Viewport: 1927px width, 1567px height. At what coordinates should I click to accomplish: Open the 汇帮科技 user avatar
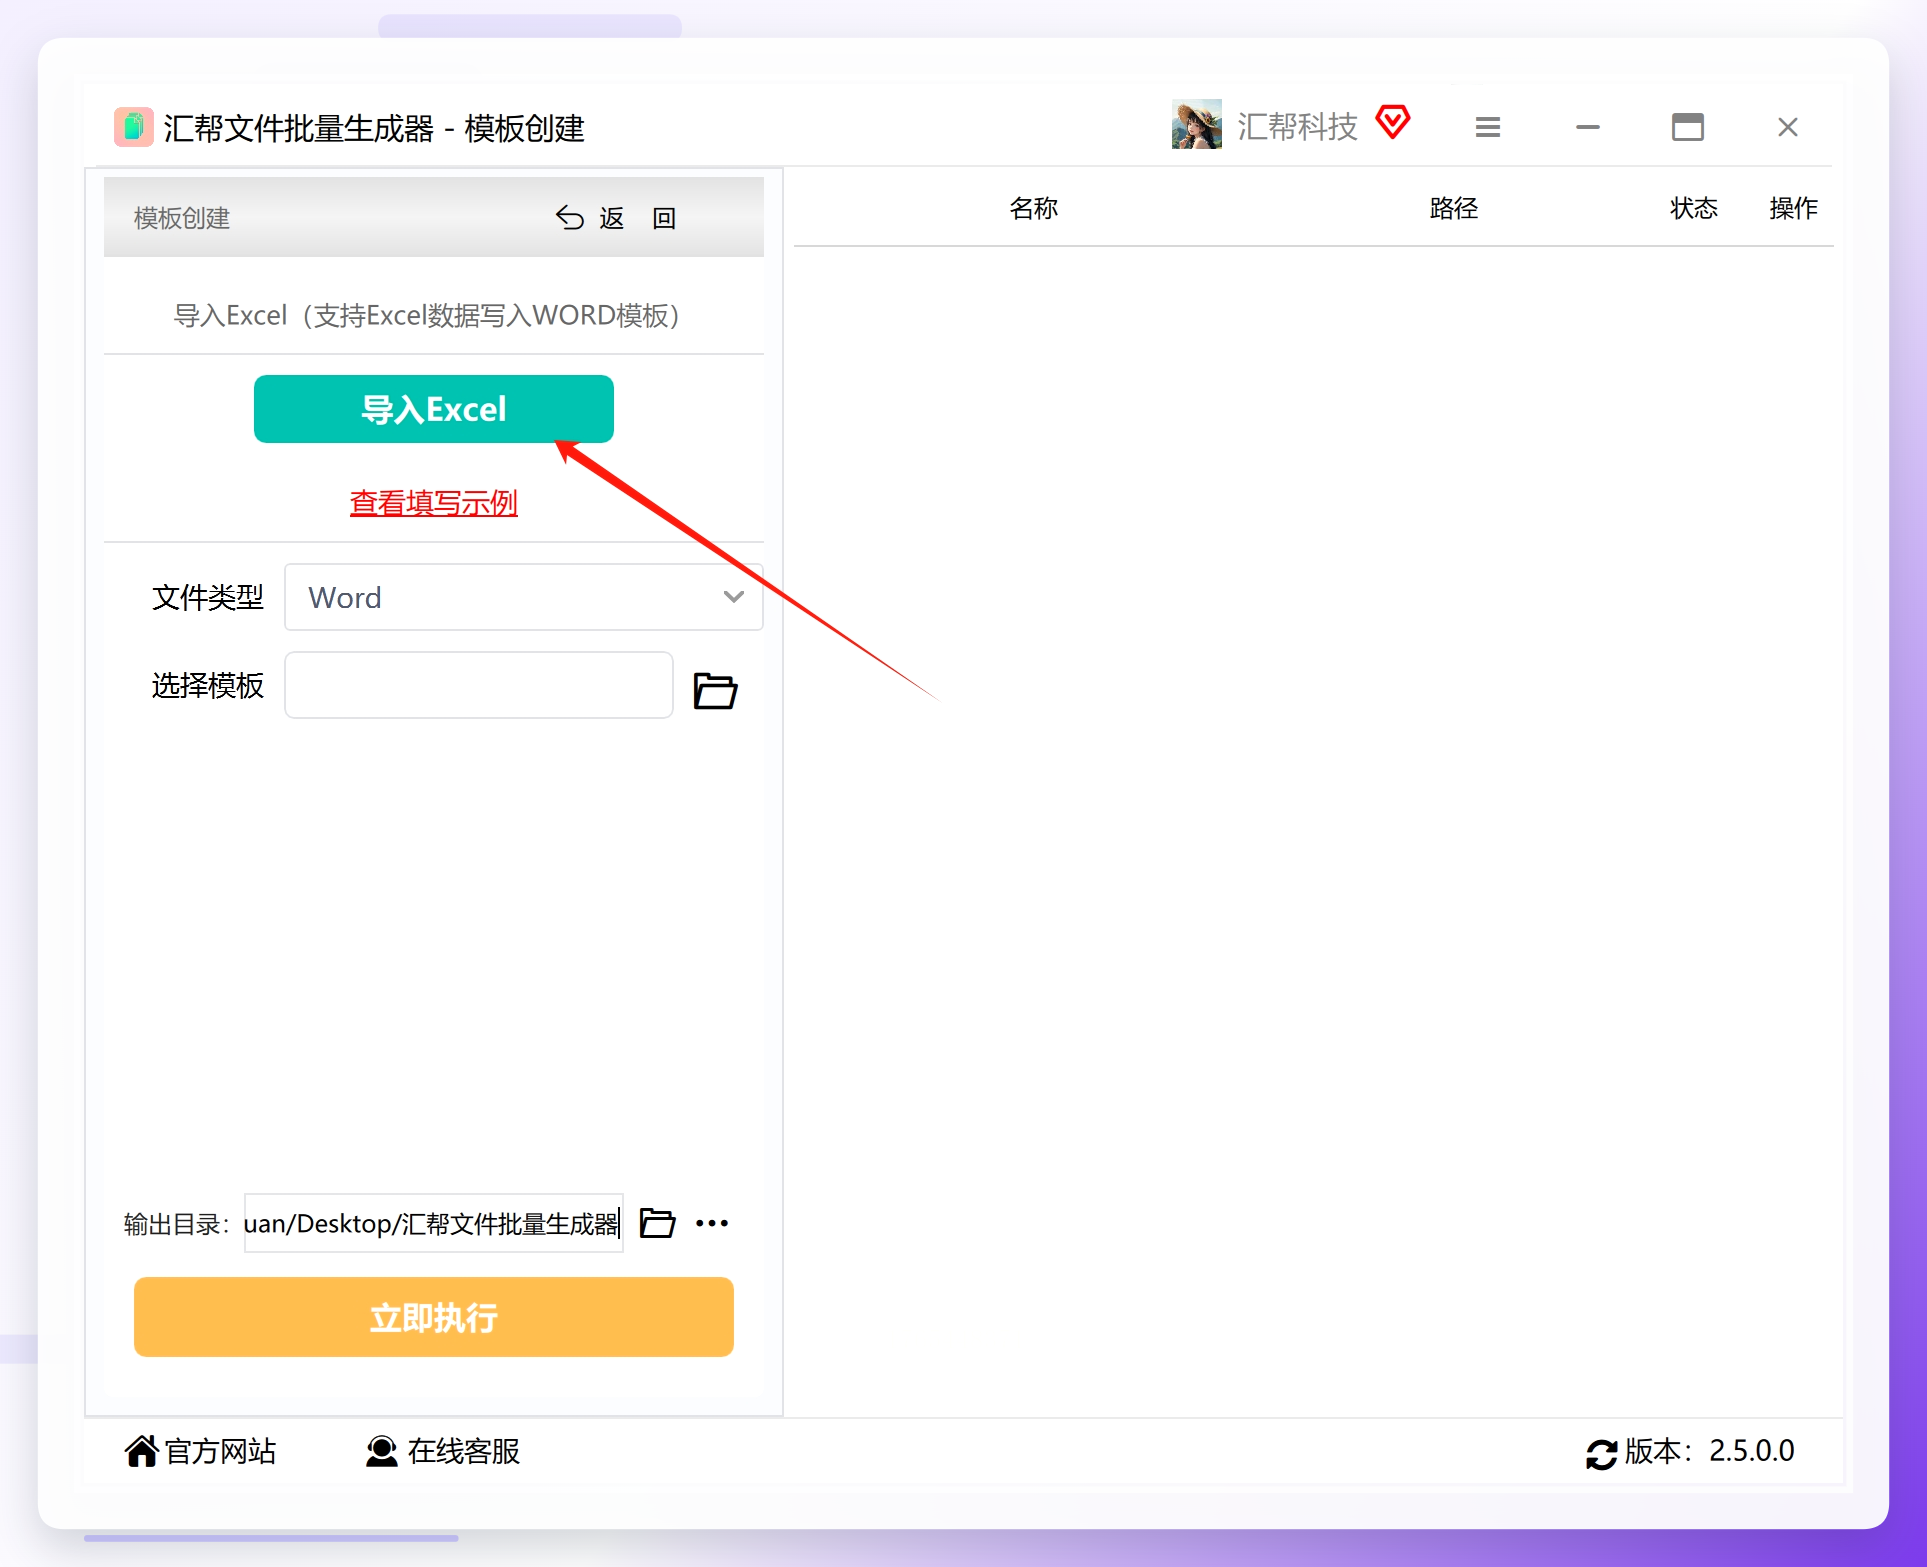[x=1196, y=125]
